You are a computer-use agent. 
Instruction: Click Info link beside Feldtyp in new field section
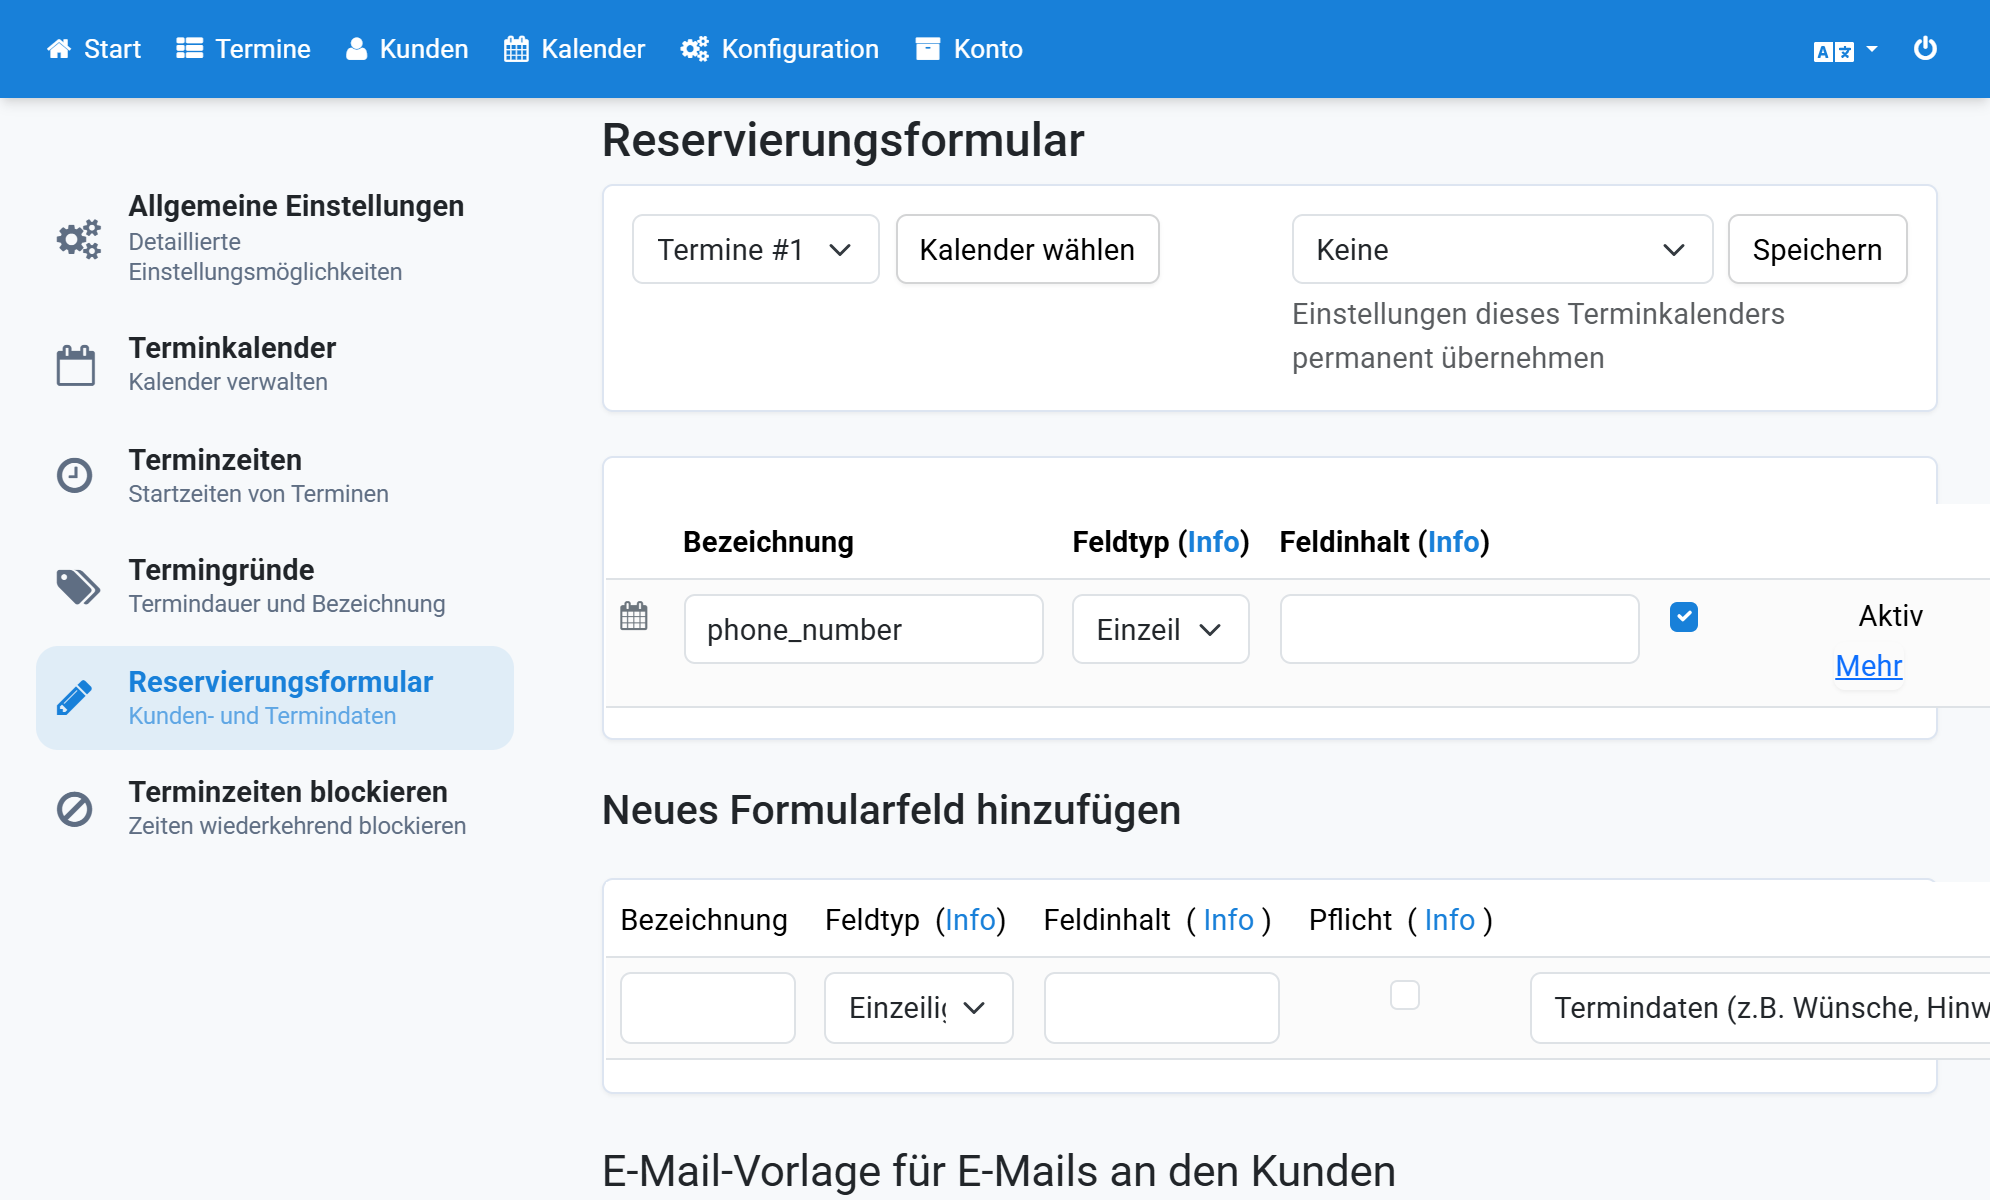971,919
